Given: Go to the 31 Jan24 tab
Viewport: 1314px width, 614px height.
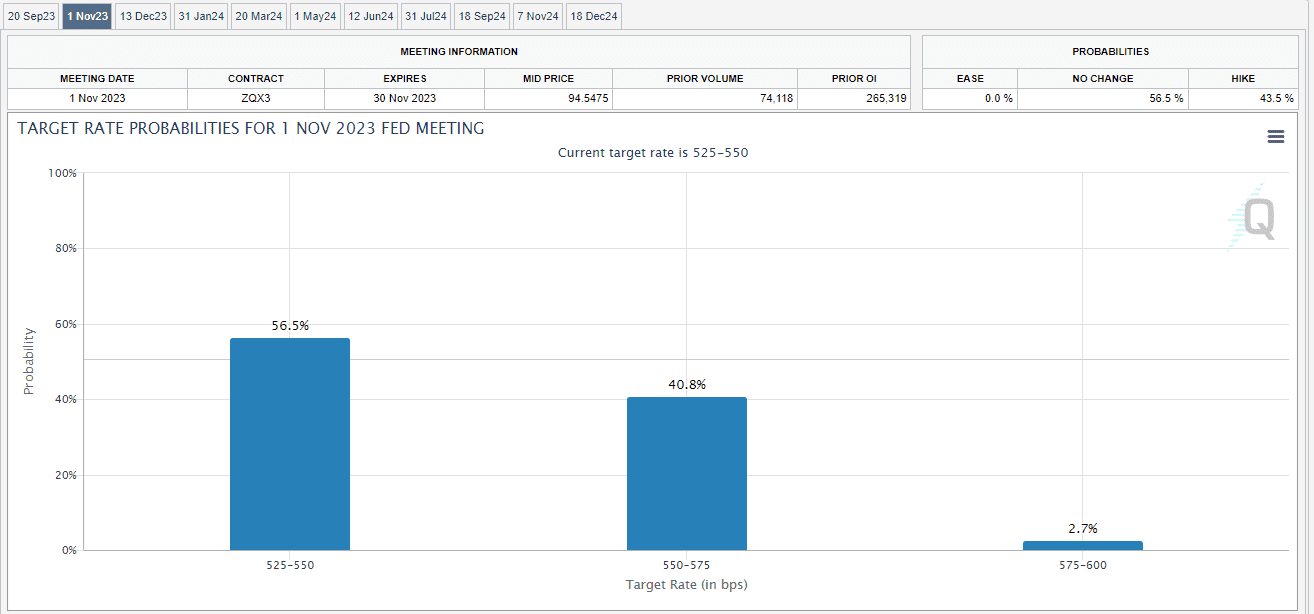Looking at the screenshot, I should point(201,16).
